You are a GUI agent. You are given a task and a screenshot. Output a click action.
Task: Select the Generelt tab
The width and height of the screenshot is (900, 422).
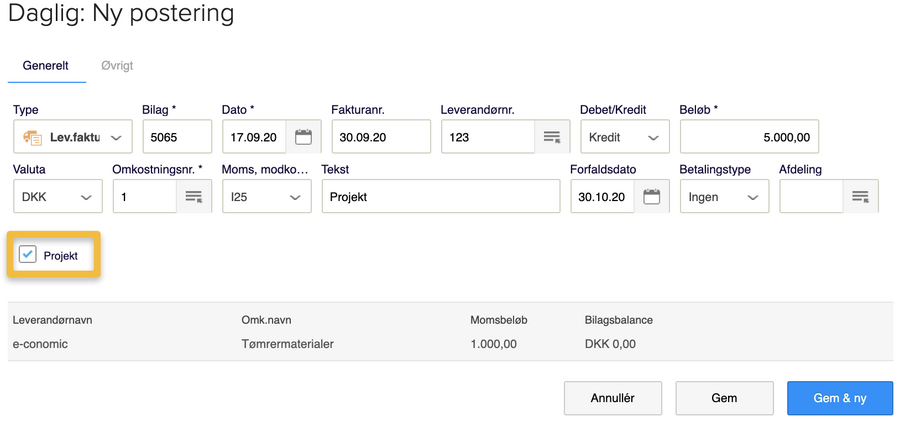pyautogui.click(x=46, y=66)
